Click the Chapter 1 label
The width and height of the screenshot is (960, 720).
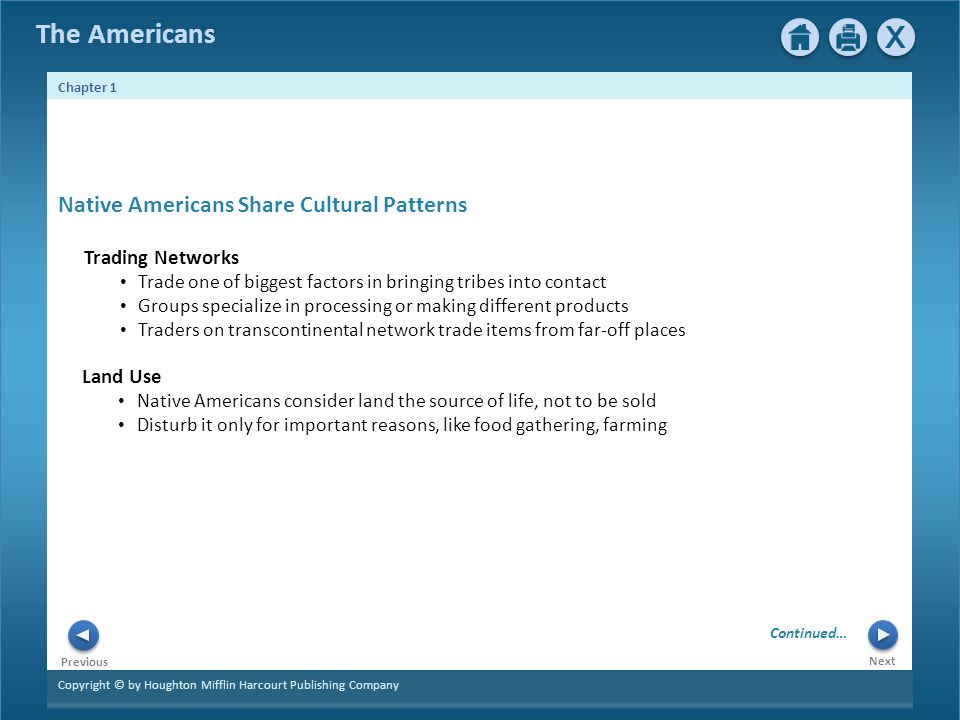(x=87, y=88)
